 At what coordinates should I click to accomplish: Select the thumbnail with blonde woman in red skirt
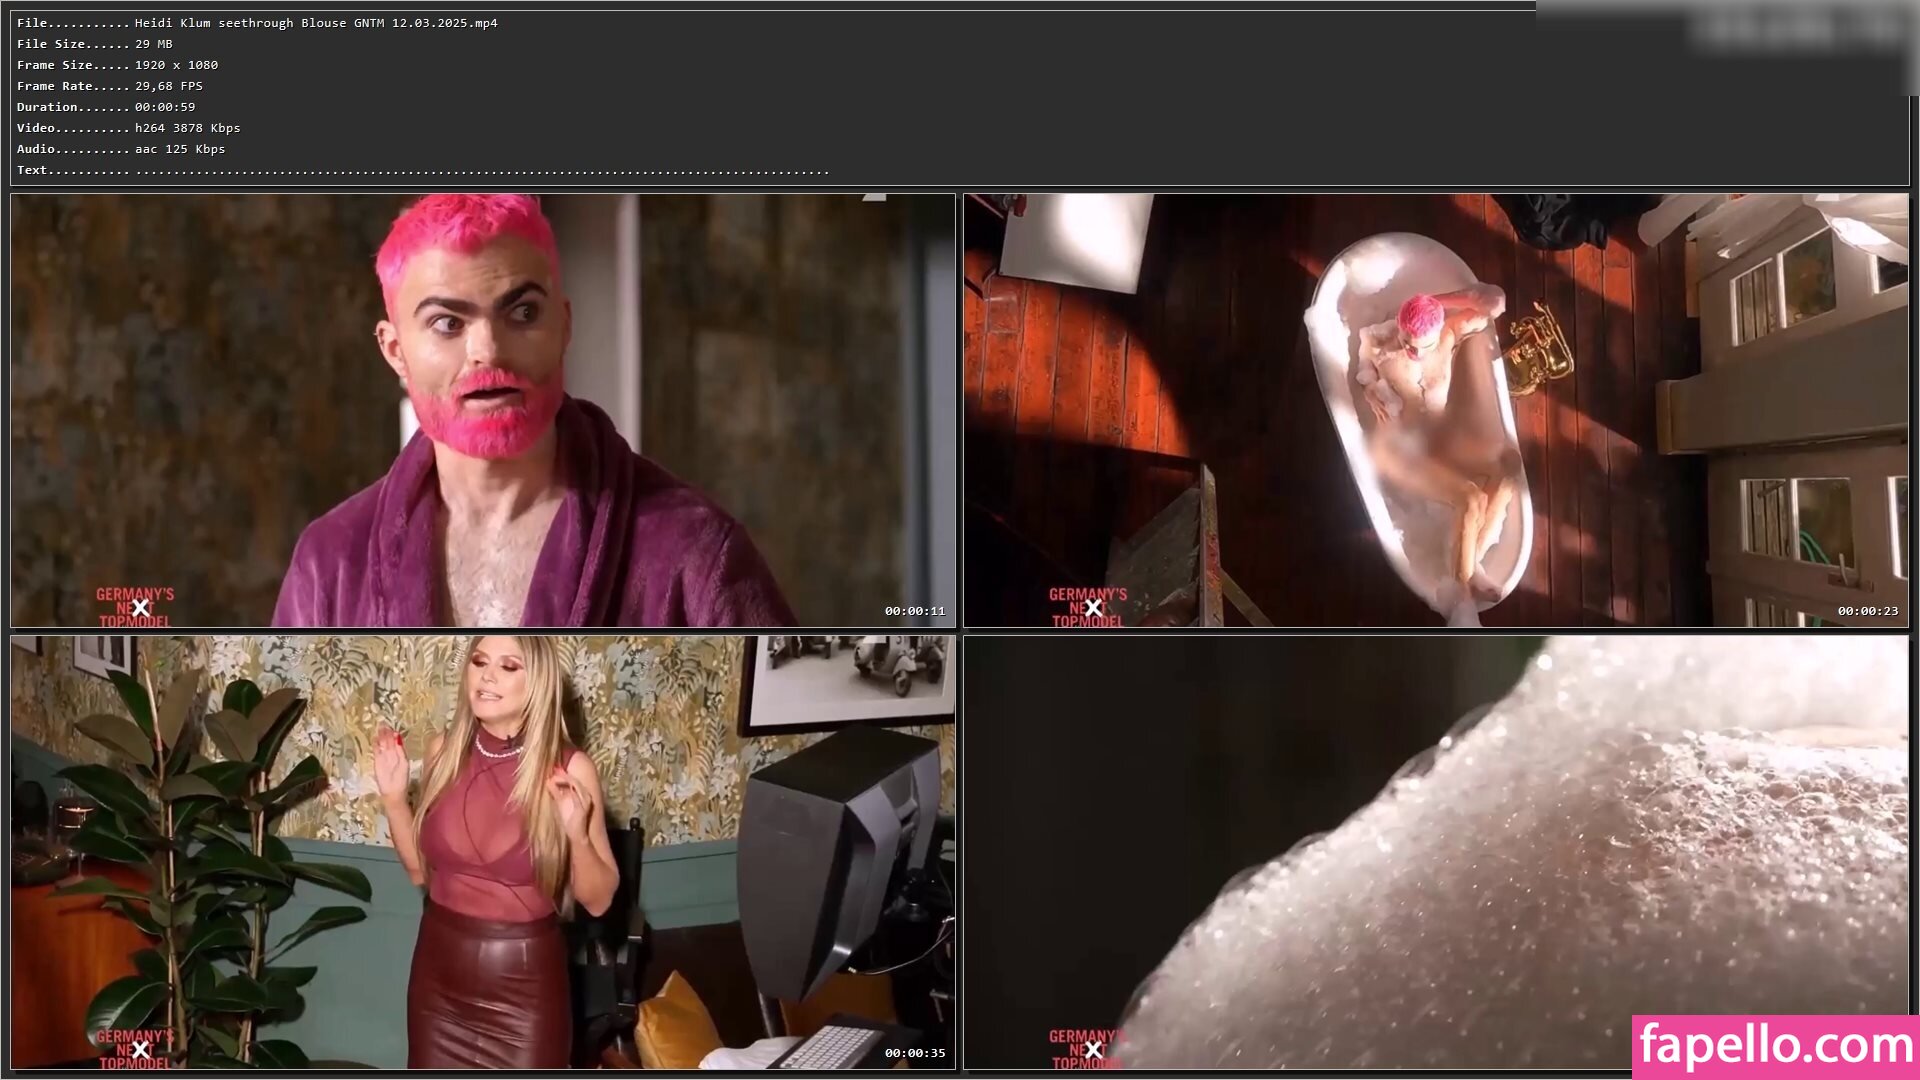482,852
